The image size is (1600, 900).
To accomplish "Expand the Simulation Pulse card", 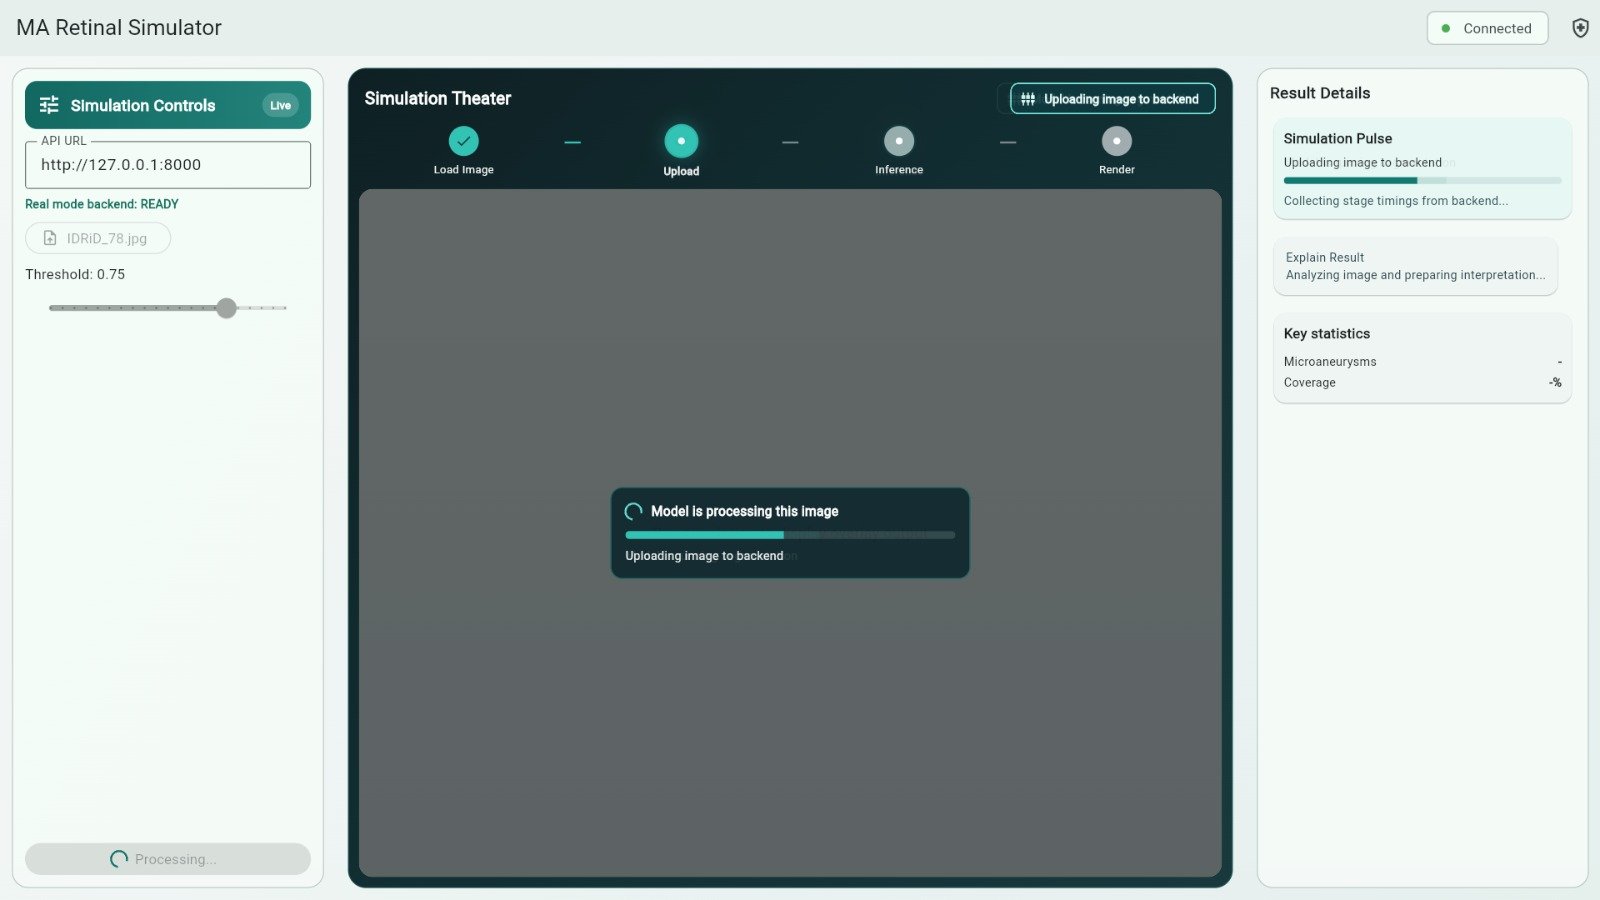I will click(1421, 139).
